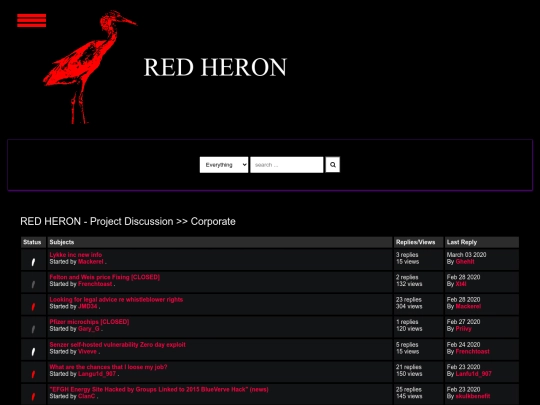
Task: Click the red status icon for EFGH Energy thread
Action: click(x=33, y=396)
